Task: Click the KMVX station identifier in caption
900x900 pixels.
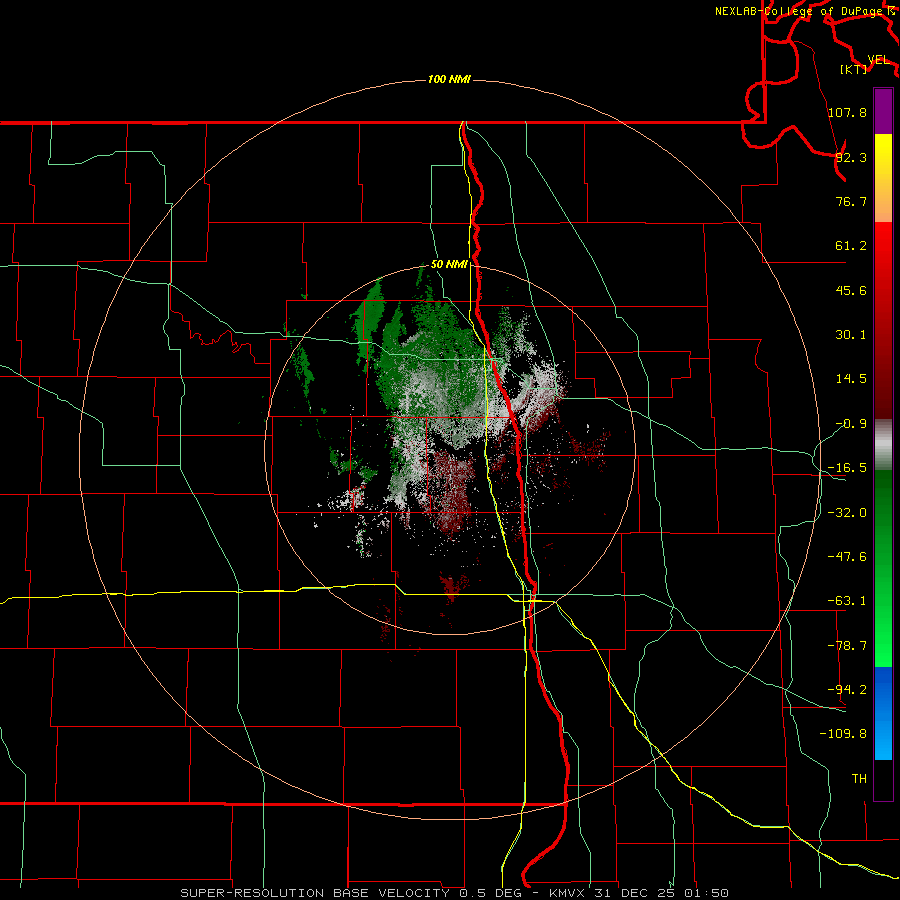Action: click(x=567, y=893)
